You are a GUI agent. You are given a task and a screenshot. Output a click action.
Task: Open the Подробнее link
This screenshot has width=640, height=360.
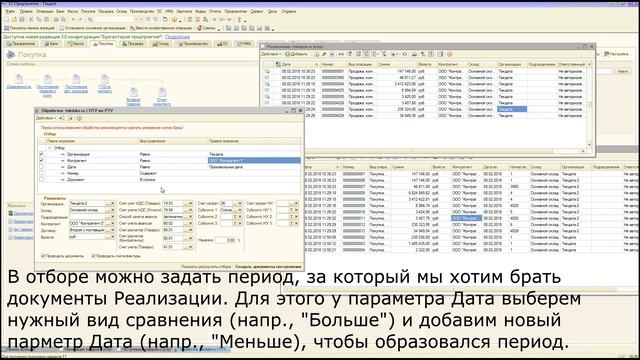177,37
